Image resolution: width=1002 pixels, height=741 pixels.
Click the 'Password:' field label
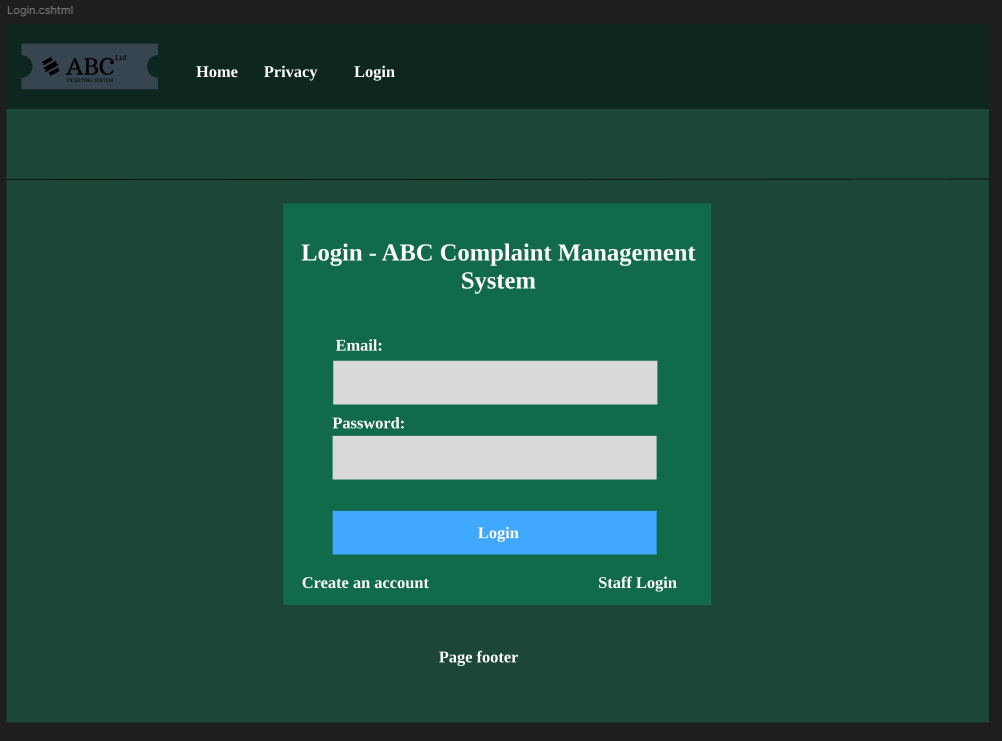click(x=369, y=423)
